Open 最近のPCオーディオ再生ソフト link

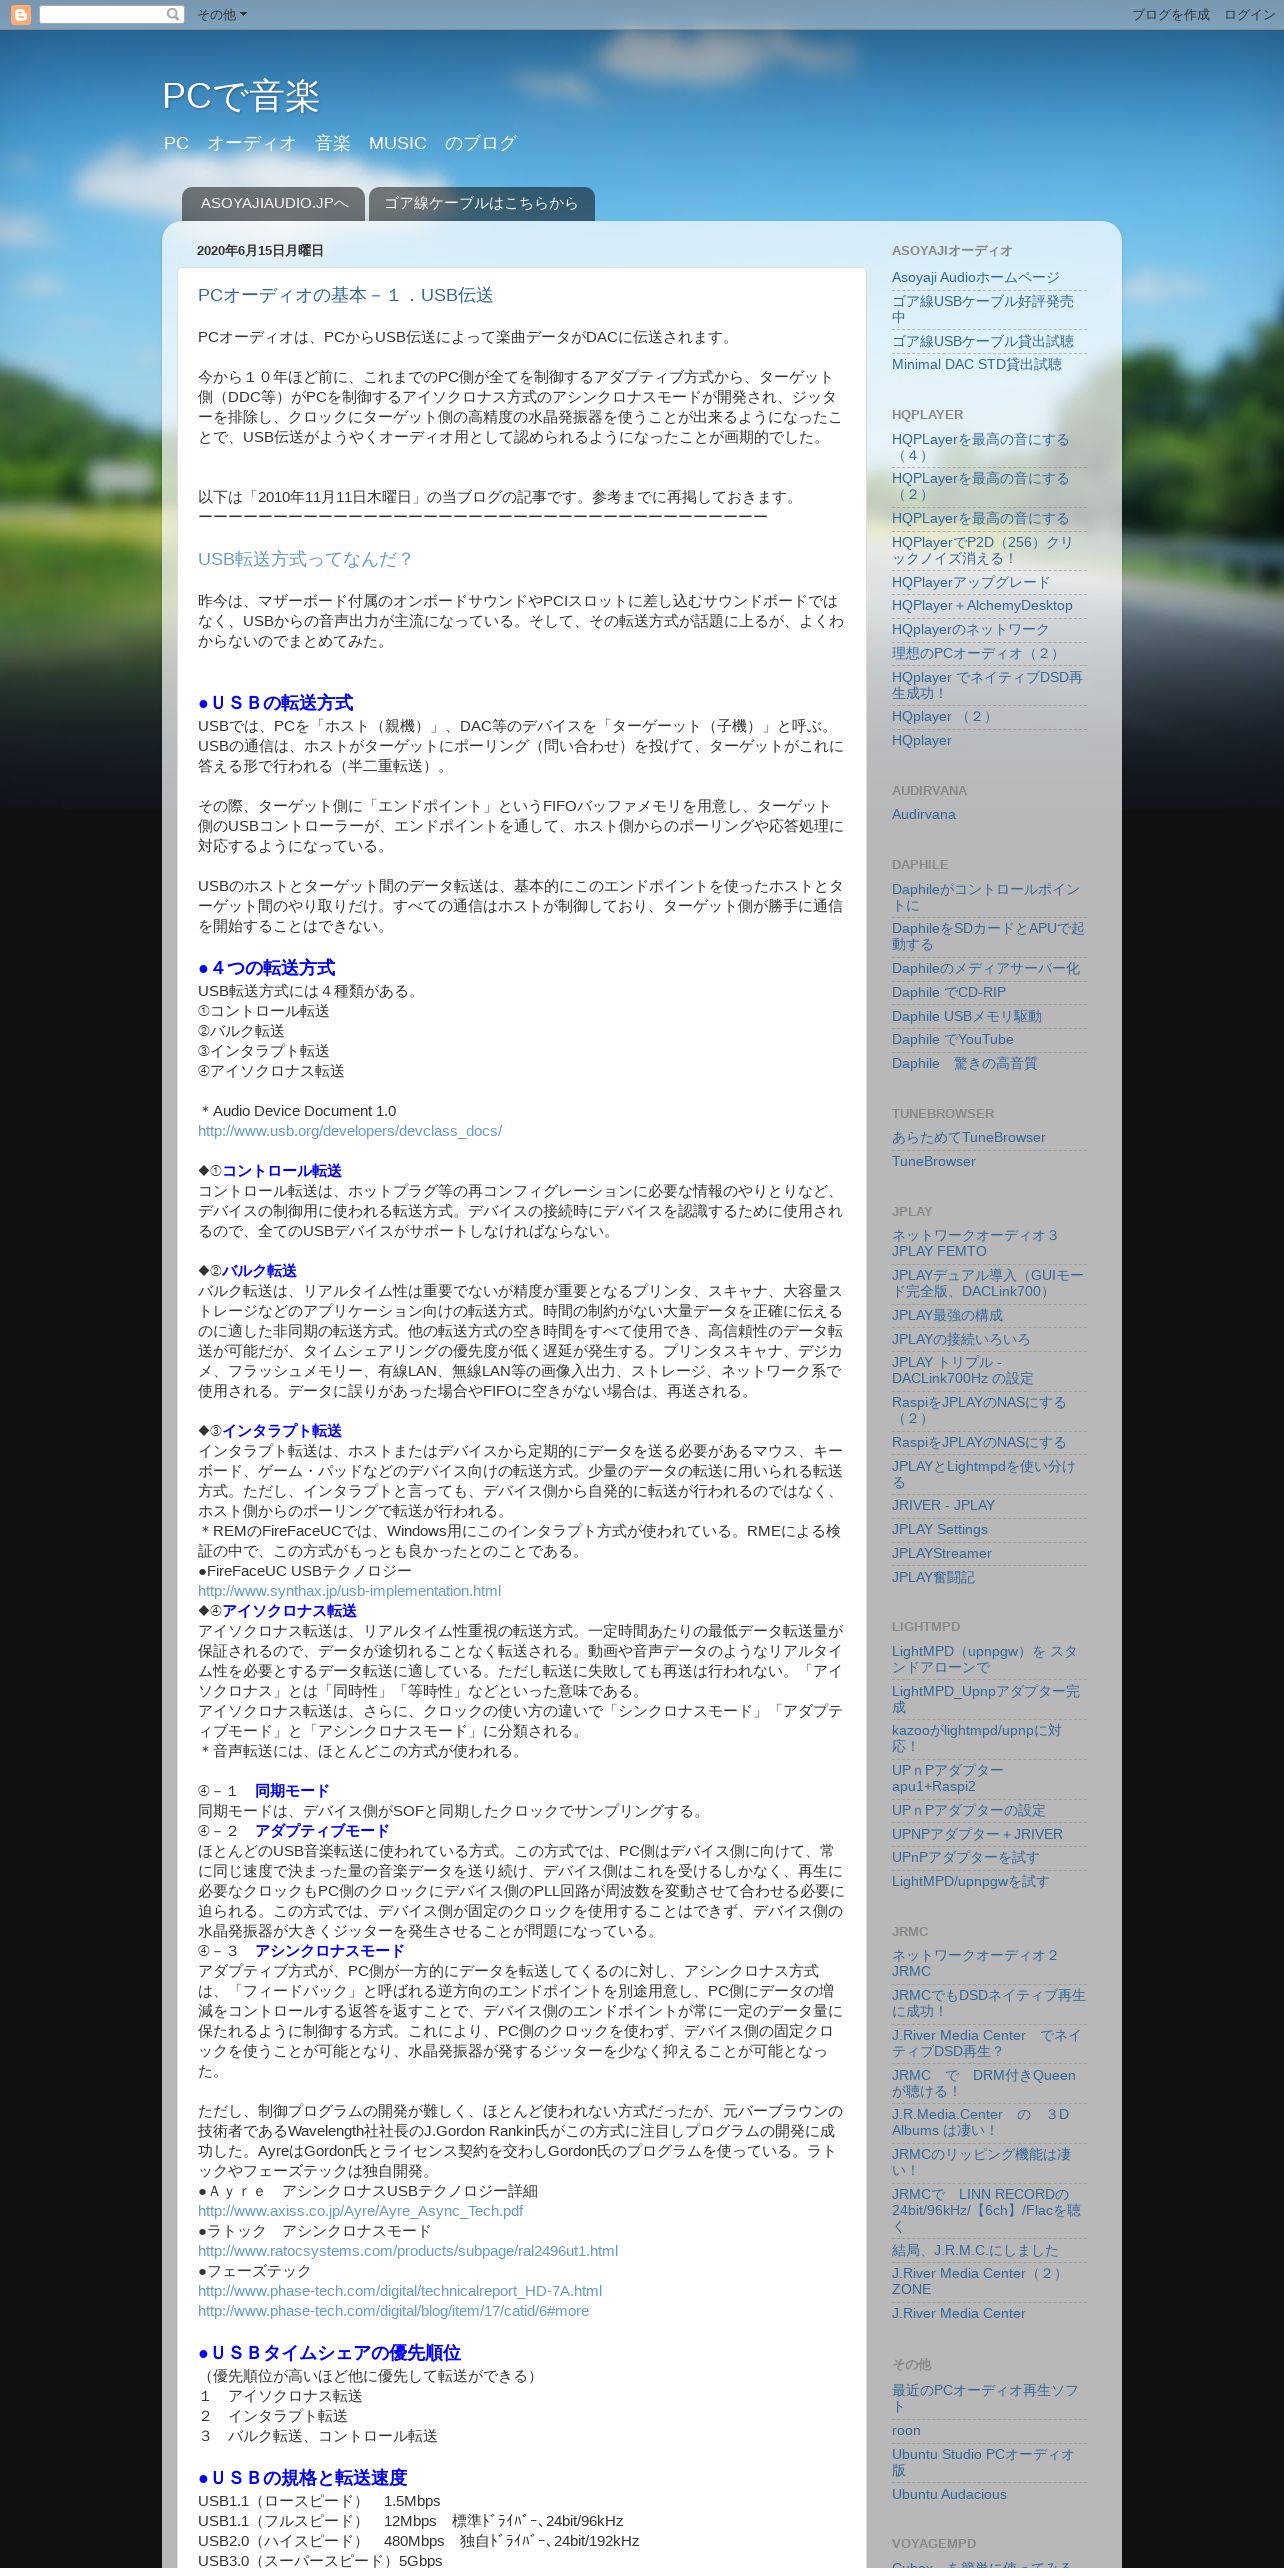(x=985, y=2398)
